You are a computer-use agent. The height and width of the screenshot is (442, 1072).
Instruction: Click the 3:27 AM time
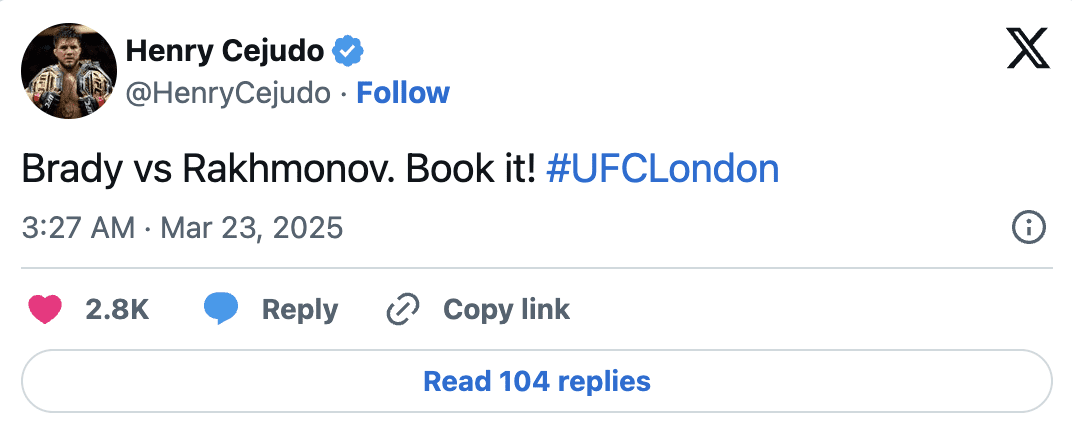pyautogui.click(x=79, y=227)
